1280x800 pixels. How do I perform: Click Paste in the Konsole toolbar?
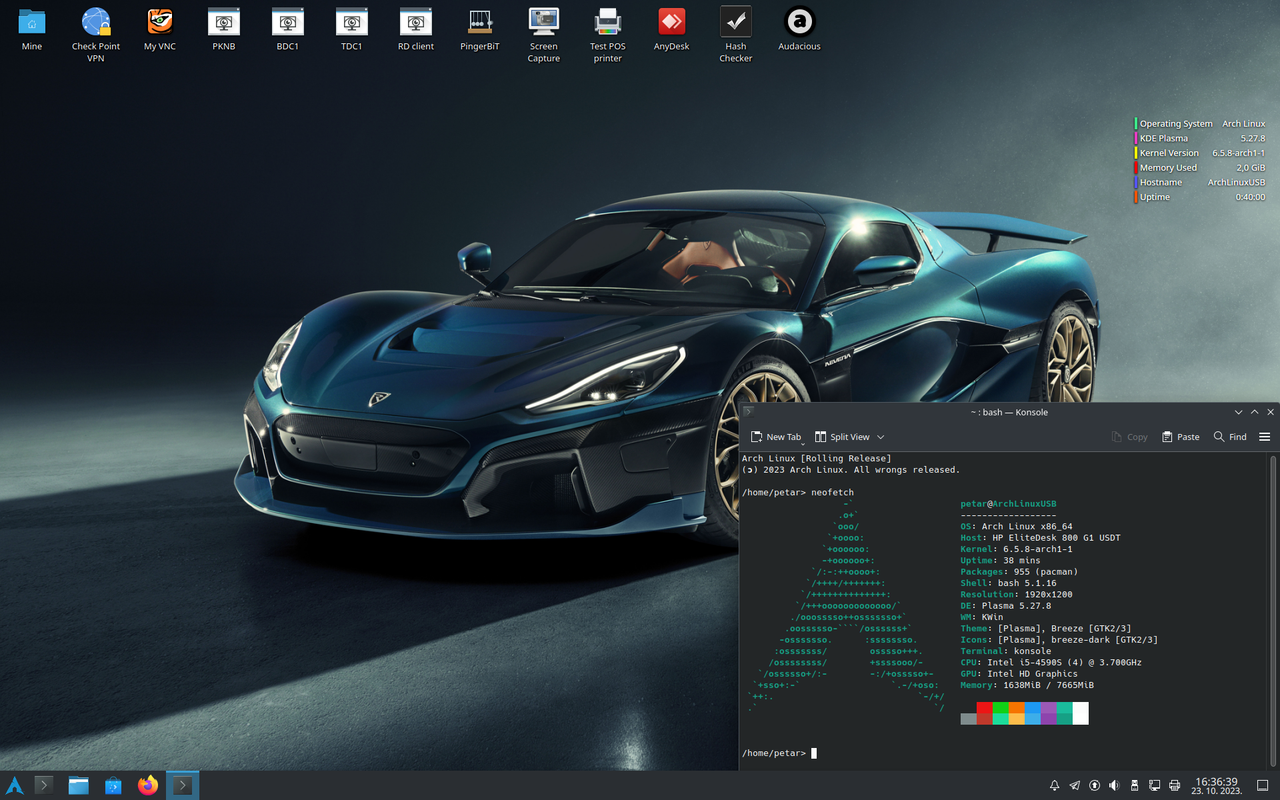(1180, 437)
